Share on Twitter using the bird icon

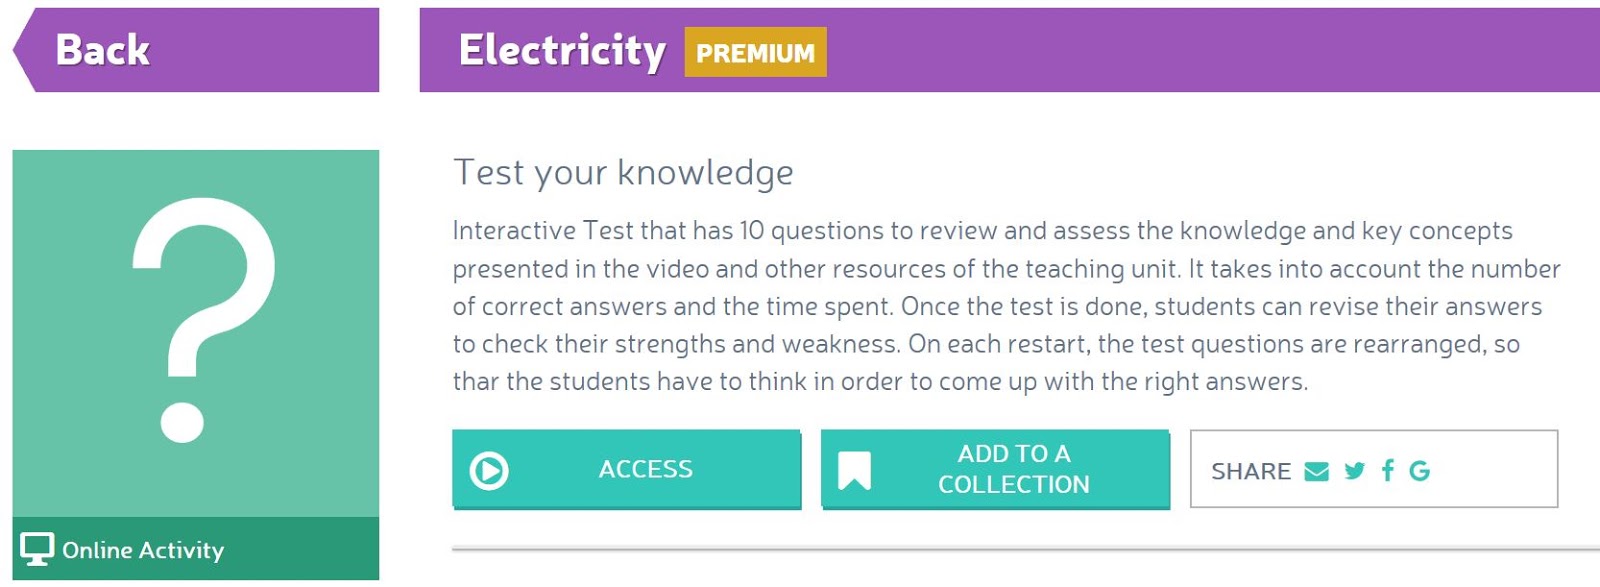point(1355,471)
